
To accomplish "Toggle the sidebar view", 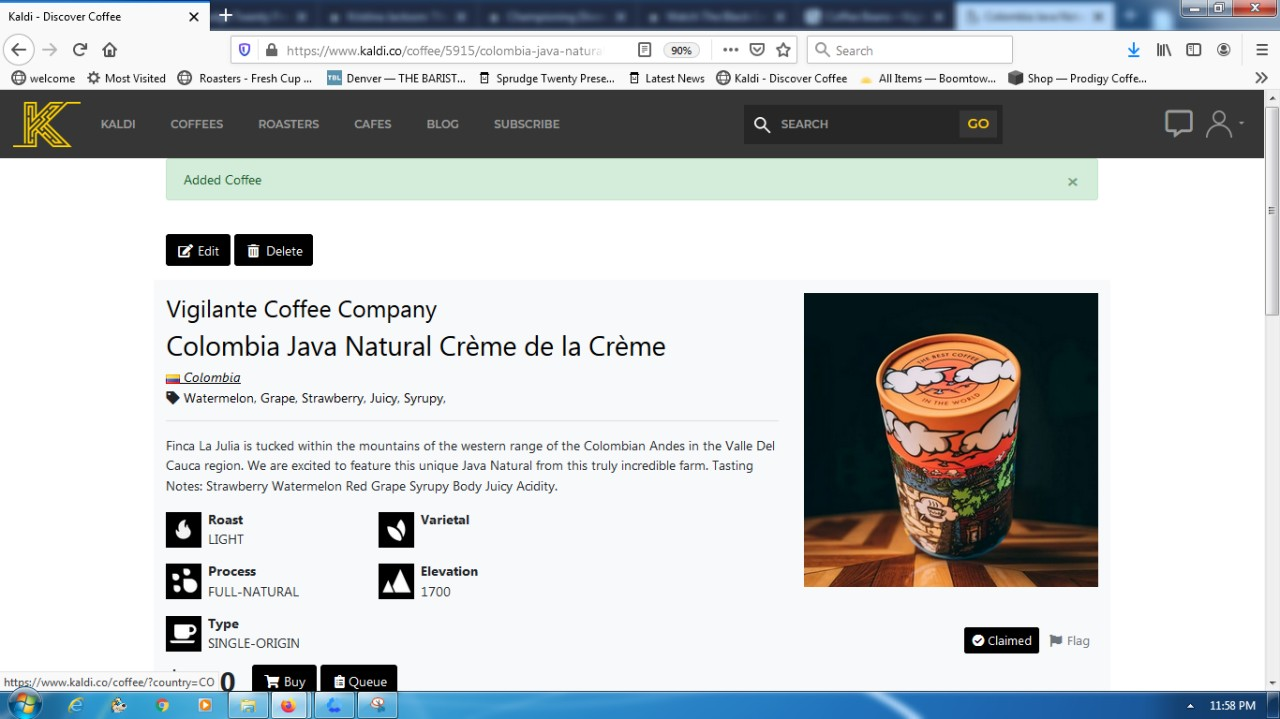I will [x=1194, y=50].
